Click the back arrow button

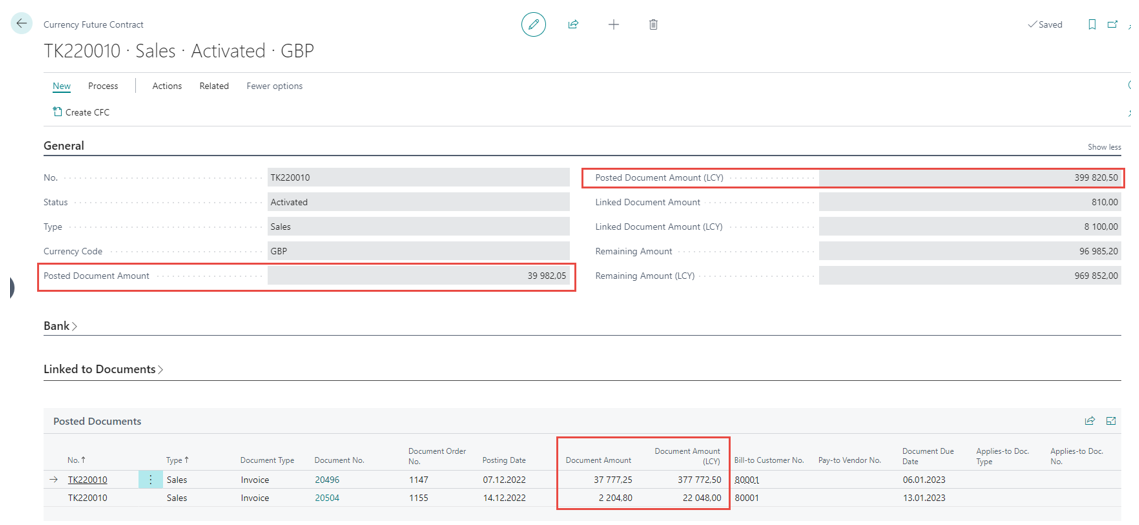click(21, 24)
